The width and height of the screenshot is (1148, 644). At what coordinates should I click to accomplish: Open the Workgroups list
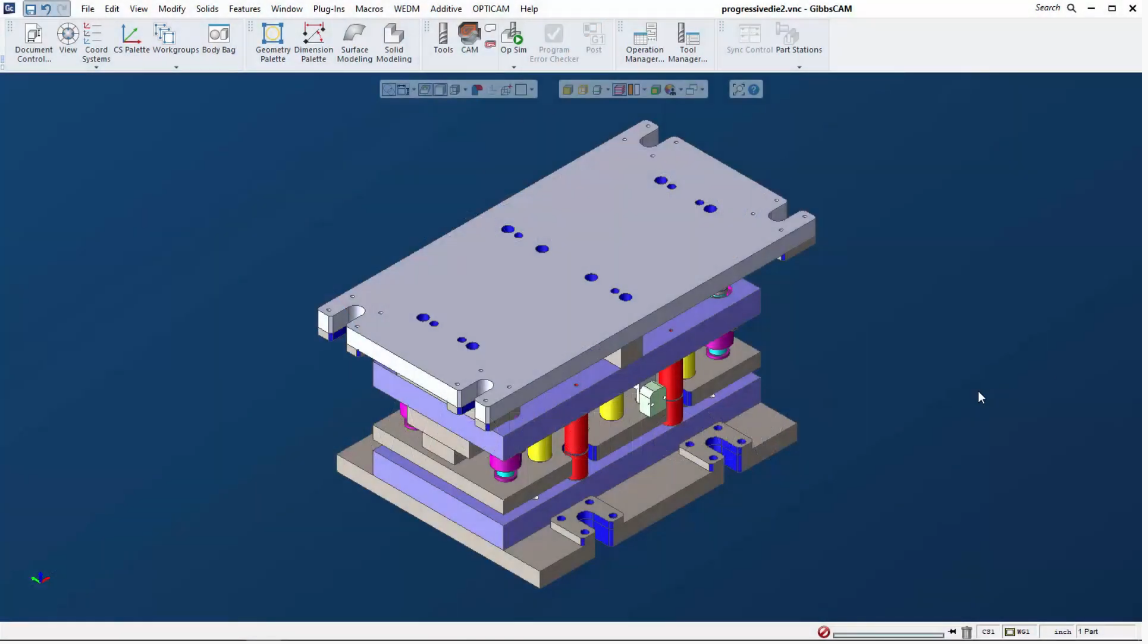pyautogui.click(x=176, y=38)
